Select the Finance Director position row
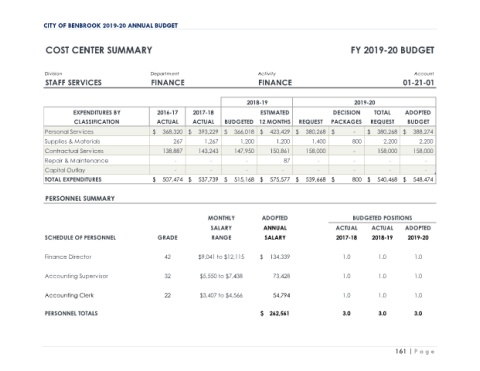480x371 pixels. click(x=240, y=257)
